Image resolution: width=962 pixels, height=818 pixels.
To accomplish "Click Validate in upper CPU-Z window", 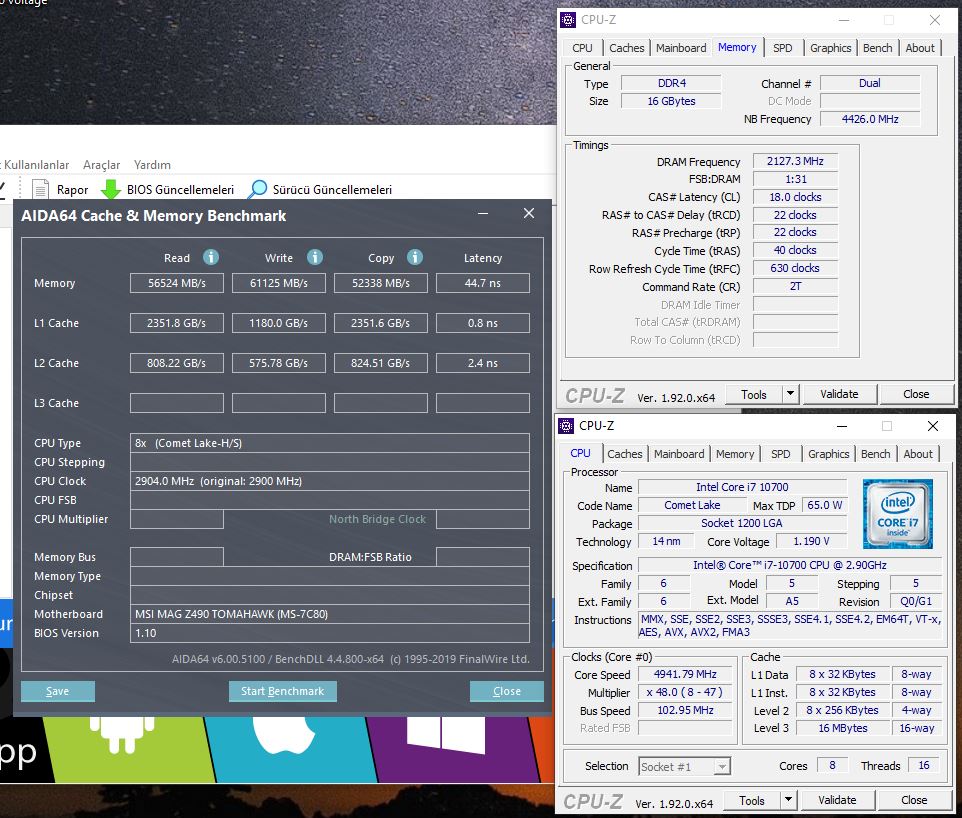I will pyautogui.click(x=839, y=394).
